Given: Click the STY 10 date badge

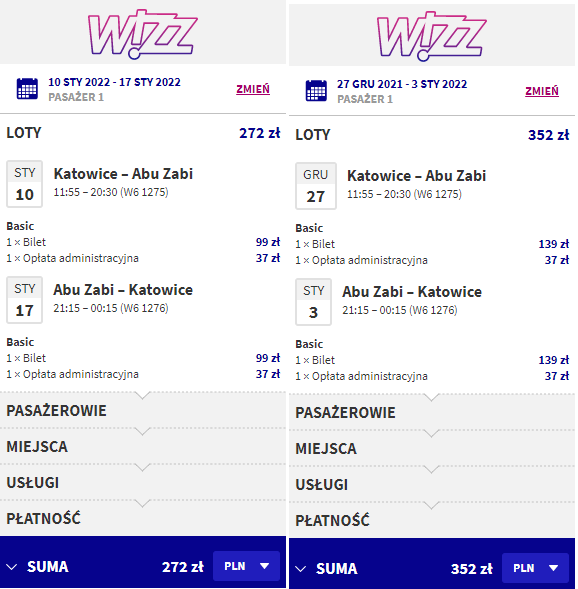Looking at the screenshot, I should [24, 184].
